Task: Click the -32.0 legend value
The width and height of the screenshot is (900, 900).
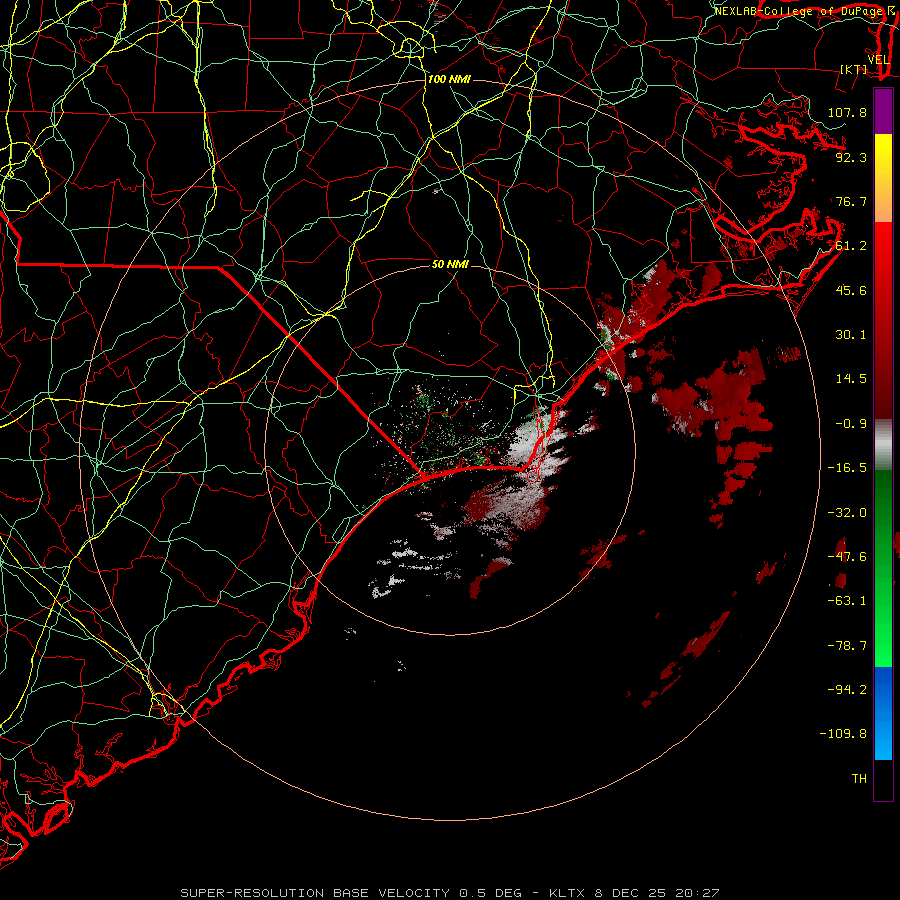Action: click(847, 513)
